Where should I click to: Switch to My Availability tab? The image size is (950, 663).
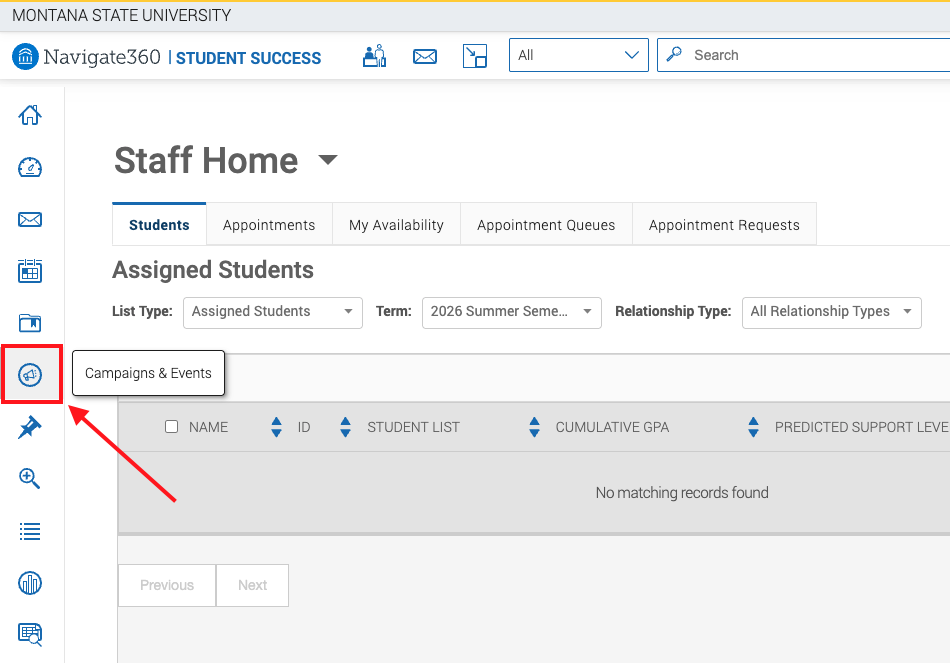[x=396, y=224]
